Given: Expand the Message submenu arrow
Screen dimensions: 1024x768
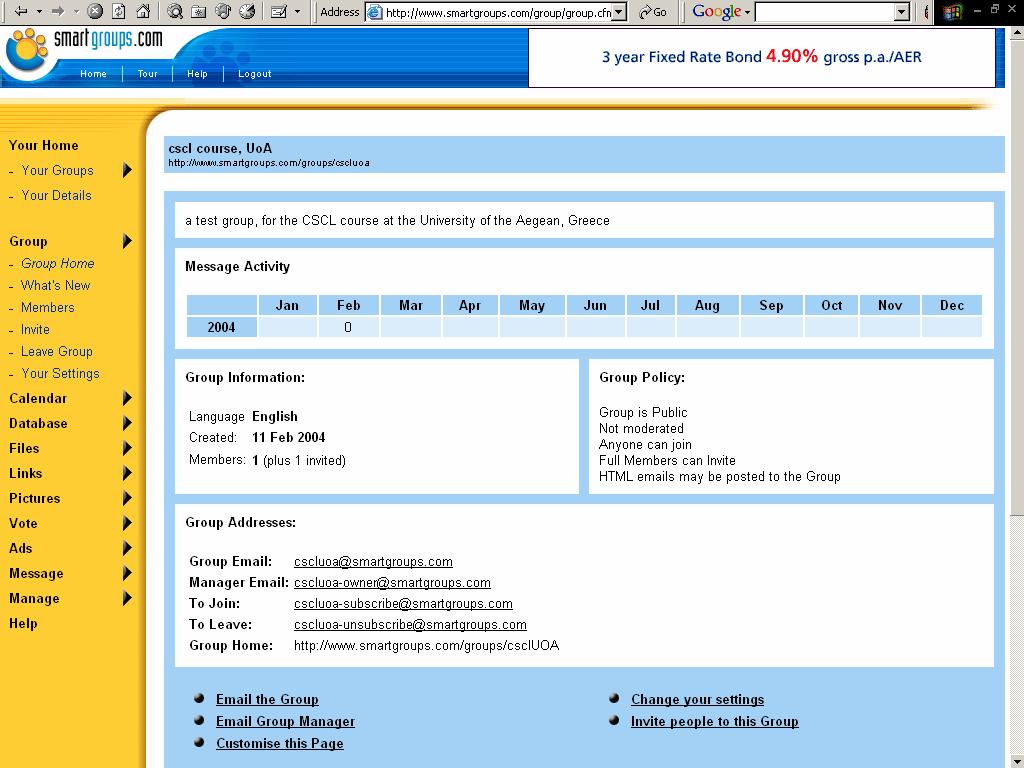Looking at the screenshot, I should [x=127, y=573].
